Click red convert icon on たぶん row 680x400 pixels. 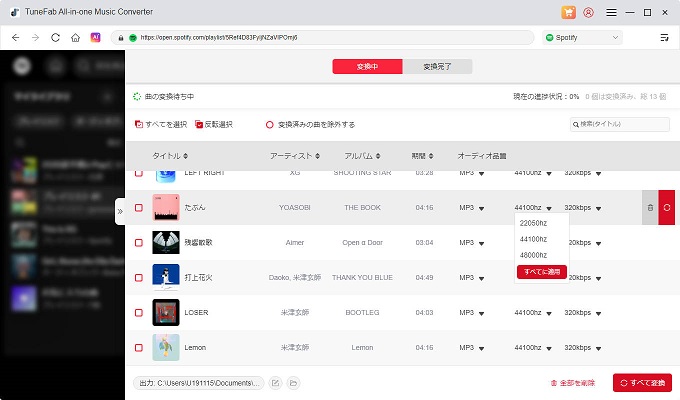tap(667, 207)
